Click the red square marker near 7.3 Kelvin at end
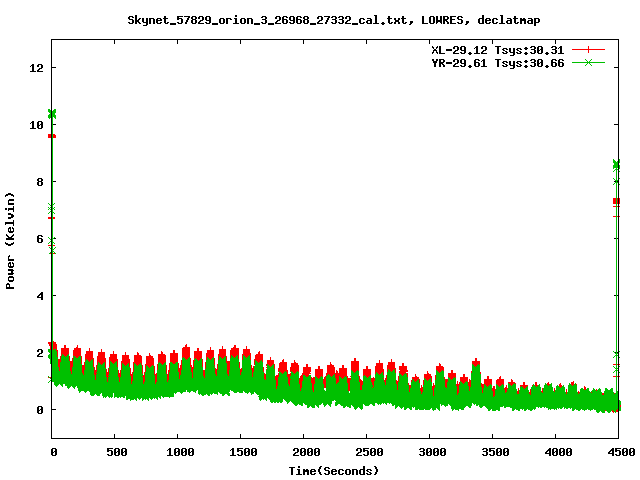This screenshot has height=480, width=640. pos(616,201)
